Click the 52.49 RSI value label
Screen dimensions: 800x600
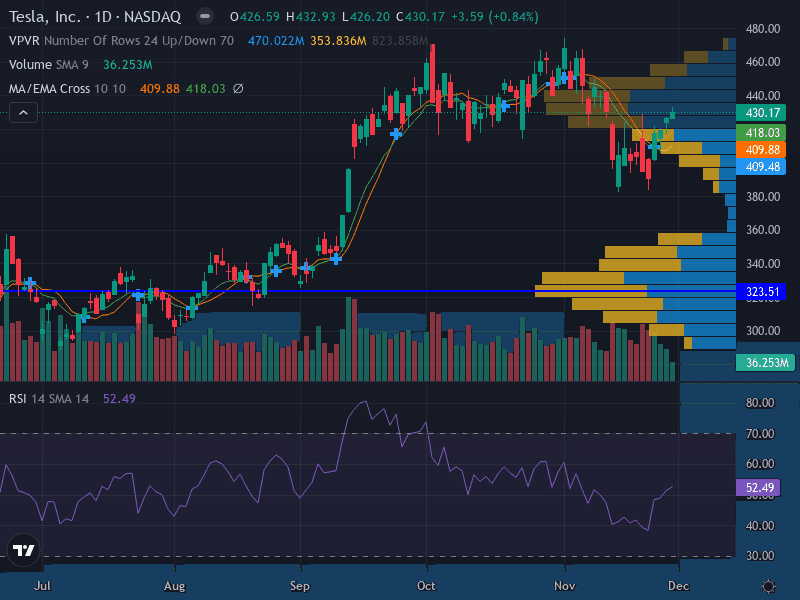point(758,488)
